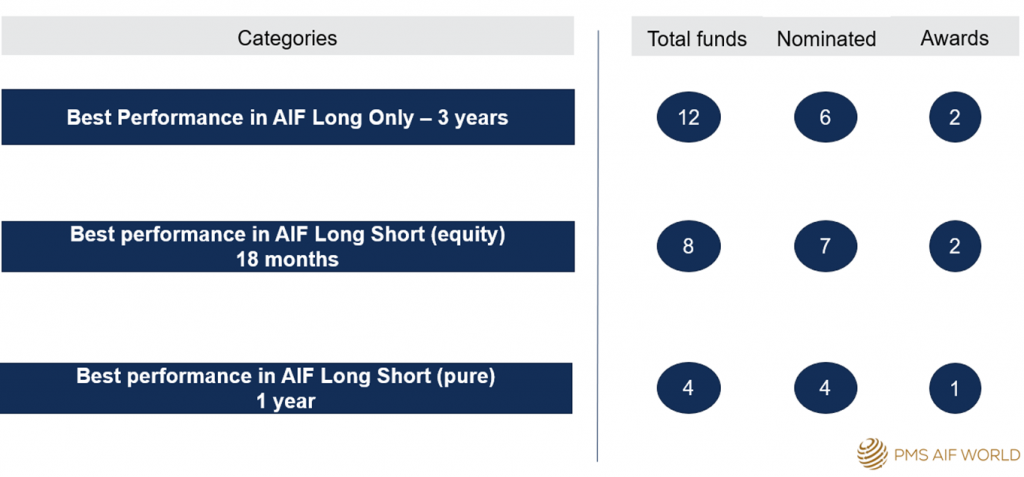Click the PMS AIF WORLD globe logo
Viewport: 1024px width, 477px height.
coord(872,454)
